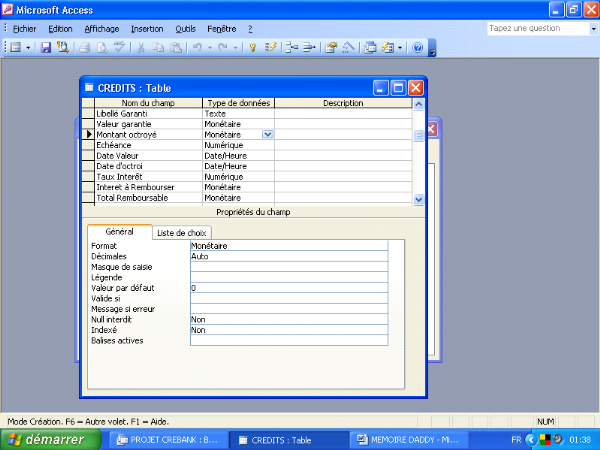Screen dimensions: 600x450
Task: Expand the 'Tapez une question' dropdown
Action: [592, 28]
